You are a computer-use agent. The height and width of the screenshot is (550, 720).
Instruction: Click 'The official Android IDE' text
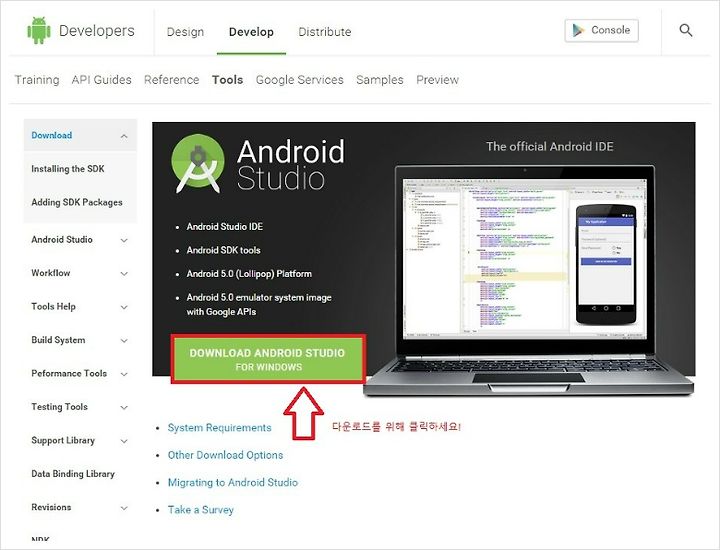(x=550, y=146)
